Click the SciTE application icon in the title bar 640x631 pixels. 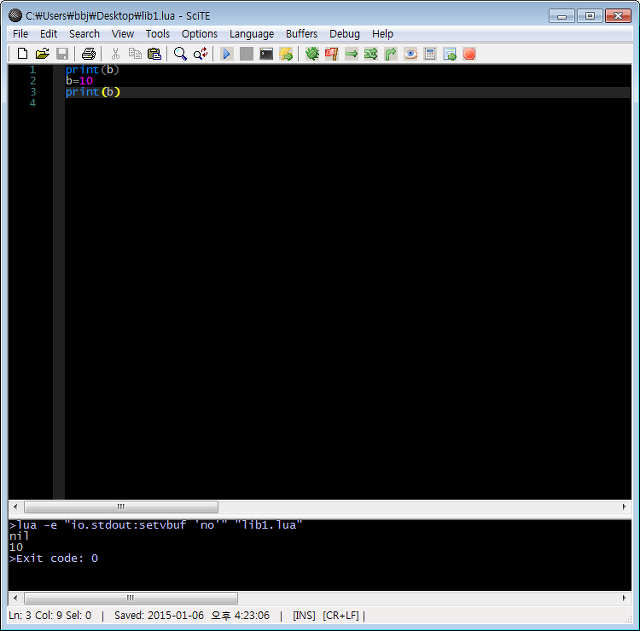coord(15,16)
